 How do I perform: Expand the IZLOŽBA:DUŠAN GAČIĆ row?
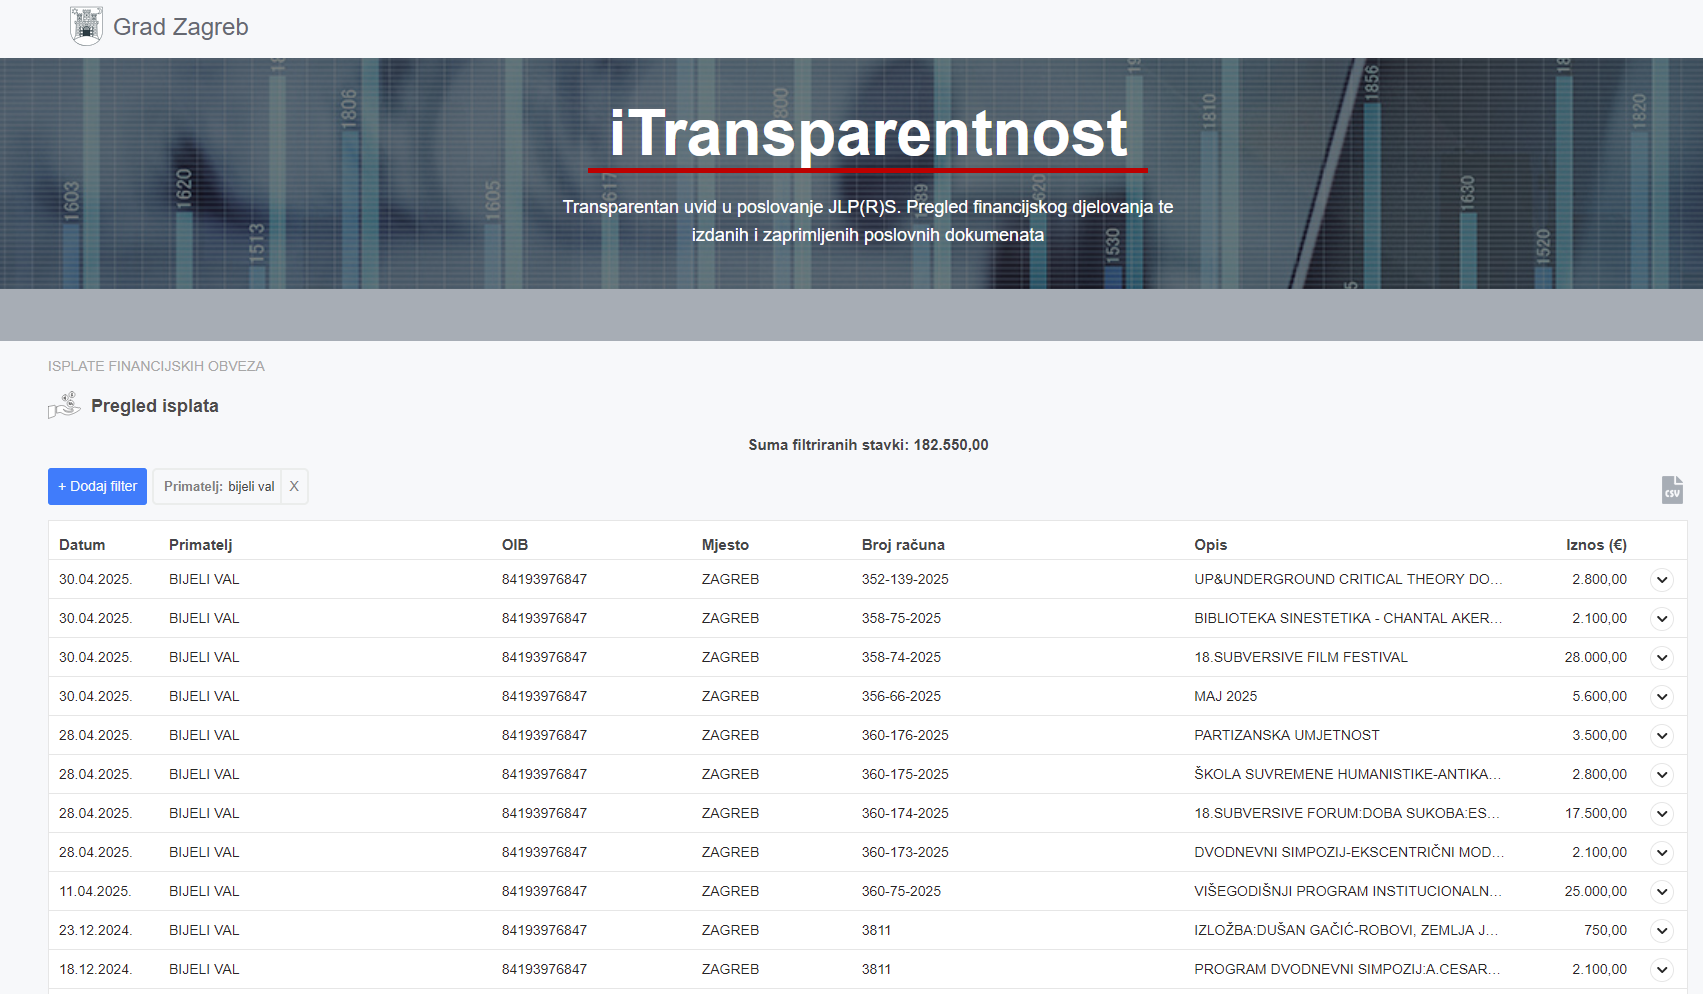[x=1662, y=931]
